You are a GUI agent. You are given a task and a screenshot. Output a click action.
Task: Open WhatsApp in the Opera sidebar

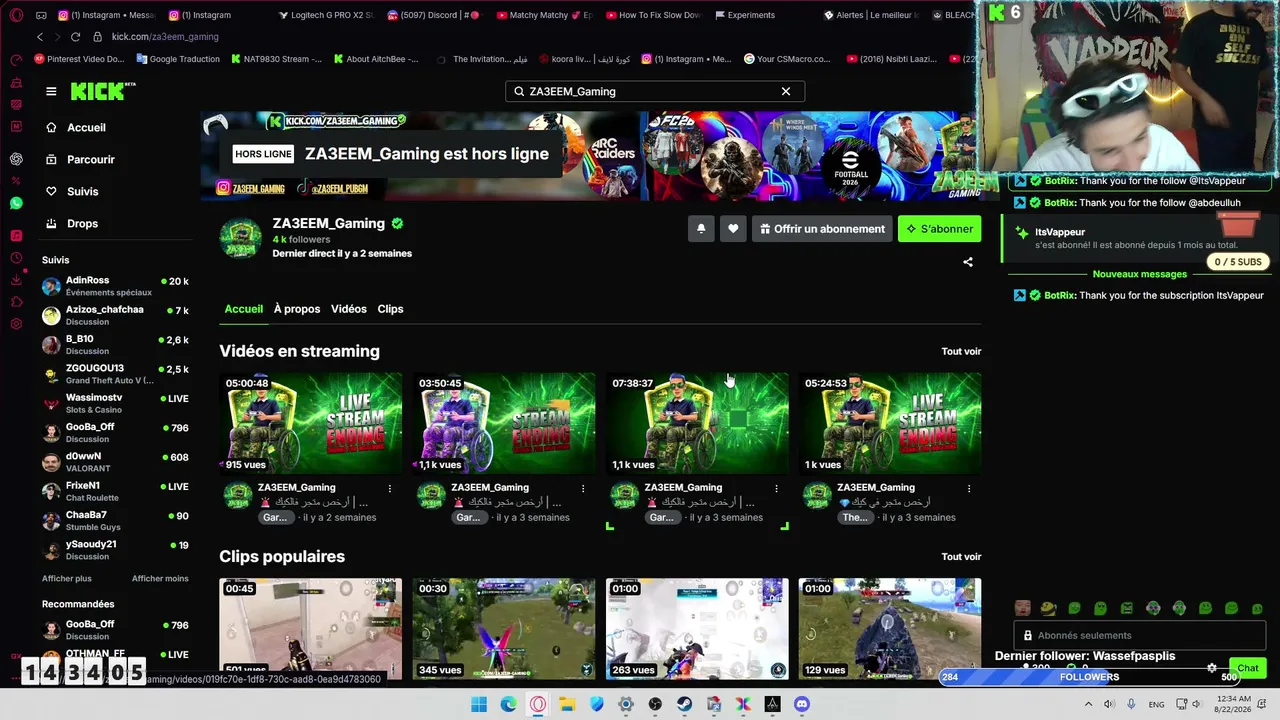pyautogui.click(x=16, y=203)
